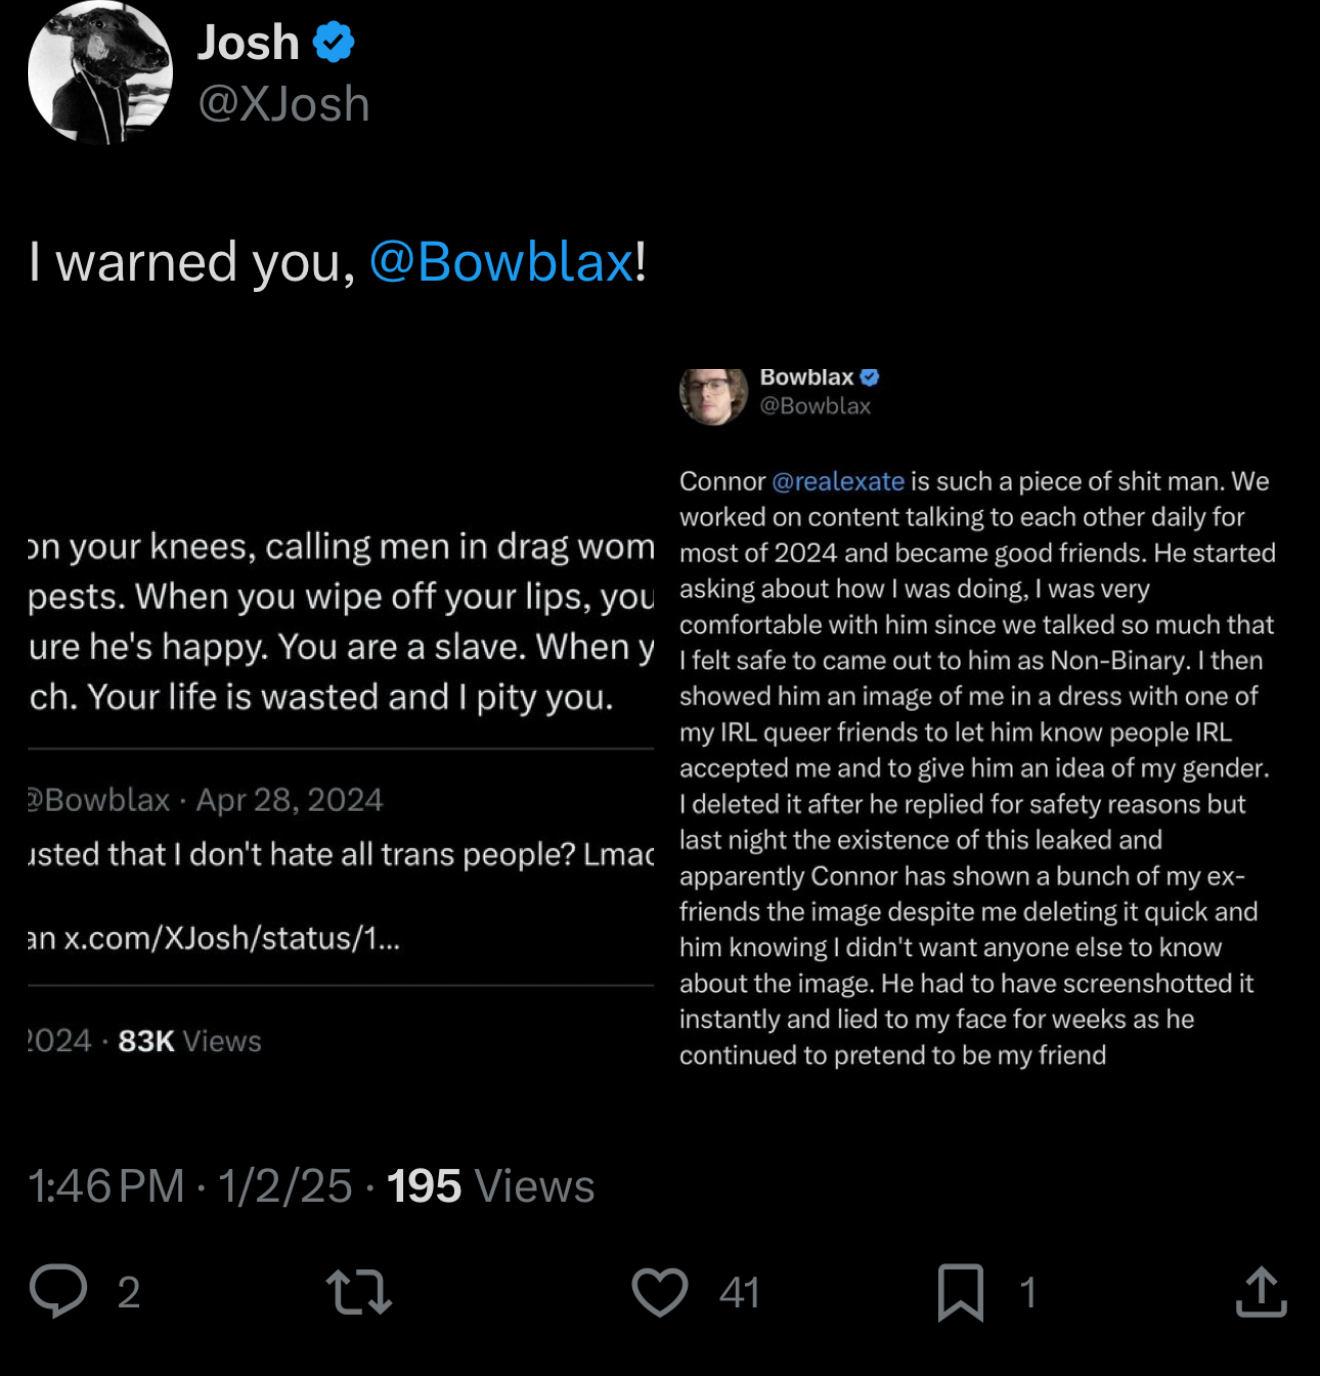Viewport: 1320px width, 1376px height.
Task: Open the share upload icon
Action: (1261, 1291)
